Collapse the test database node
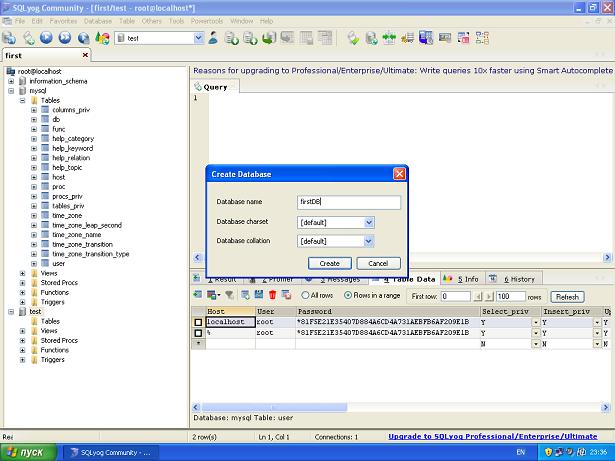This screenshot has width=615, height=461. pyautogui.click(x=11, y=312)
